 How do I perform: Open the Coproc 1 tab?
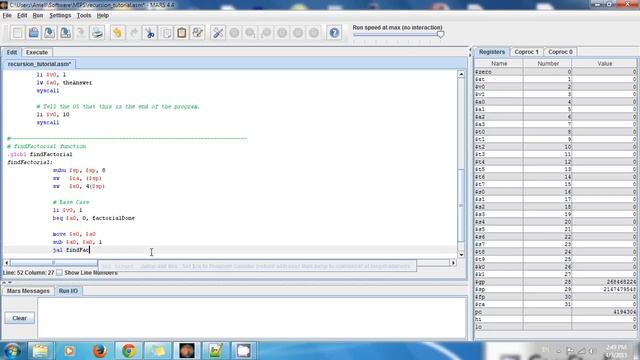(x=527, y=52)
